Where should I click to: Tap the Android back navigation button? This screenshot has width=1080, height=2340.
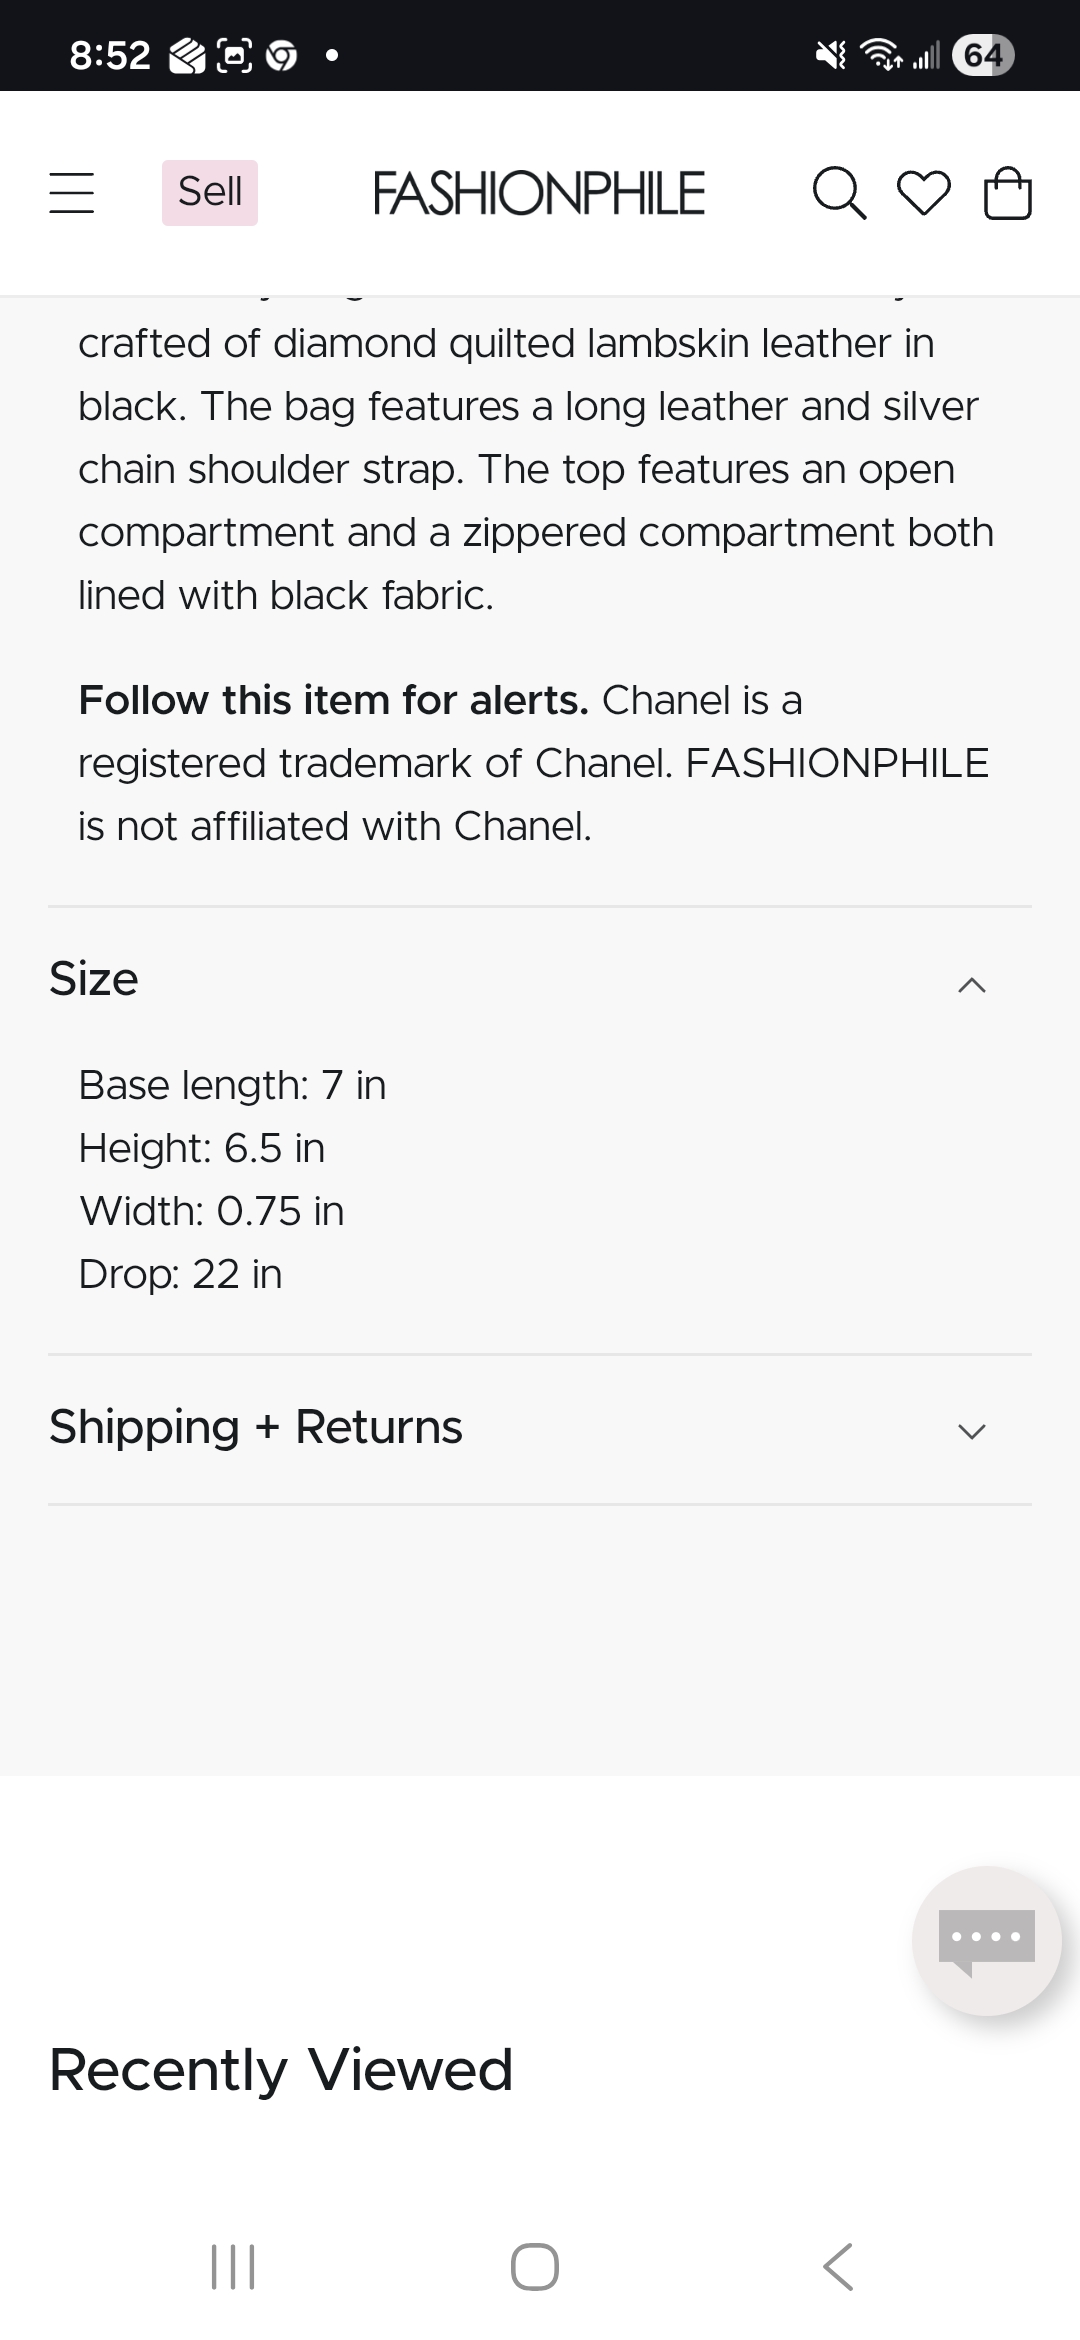pyautogui.click(x=838, y=2266)
